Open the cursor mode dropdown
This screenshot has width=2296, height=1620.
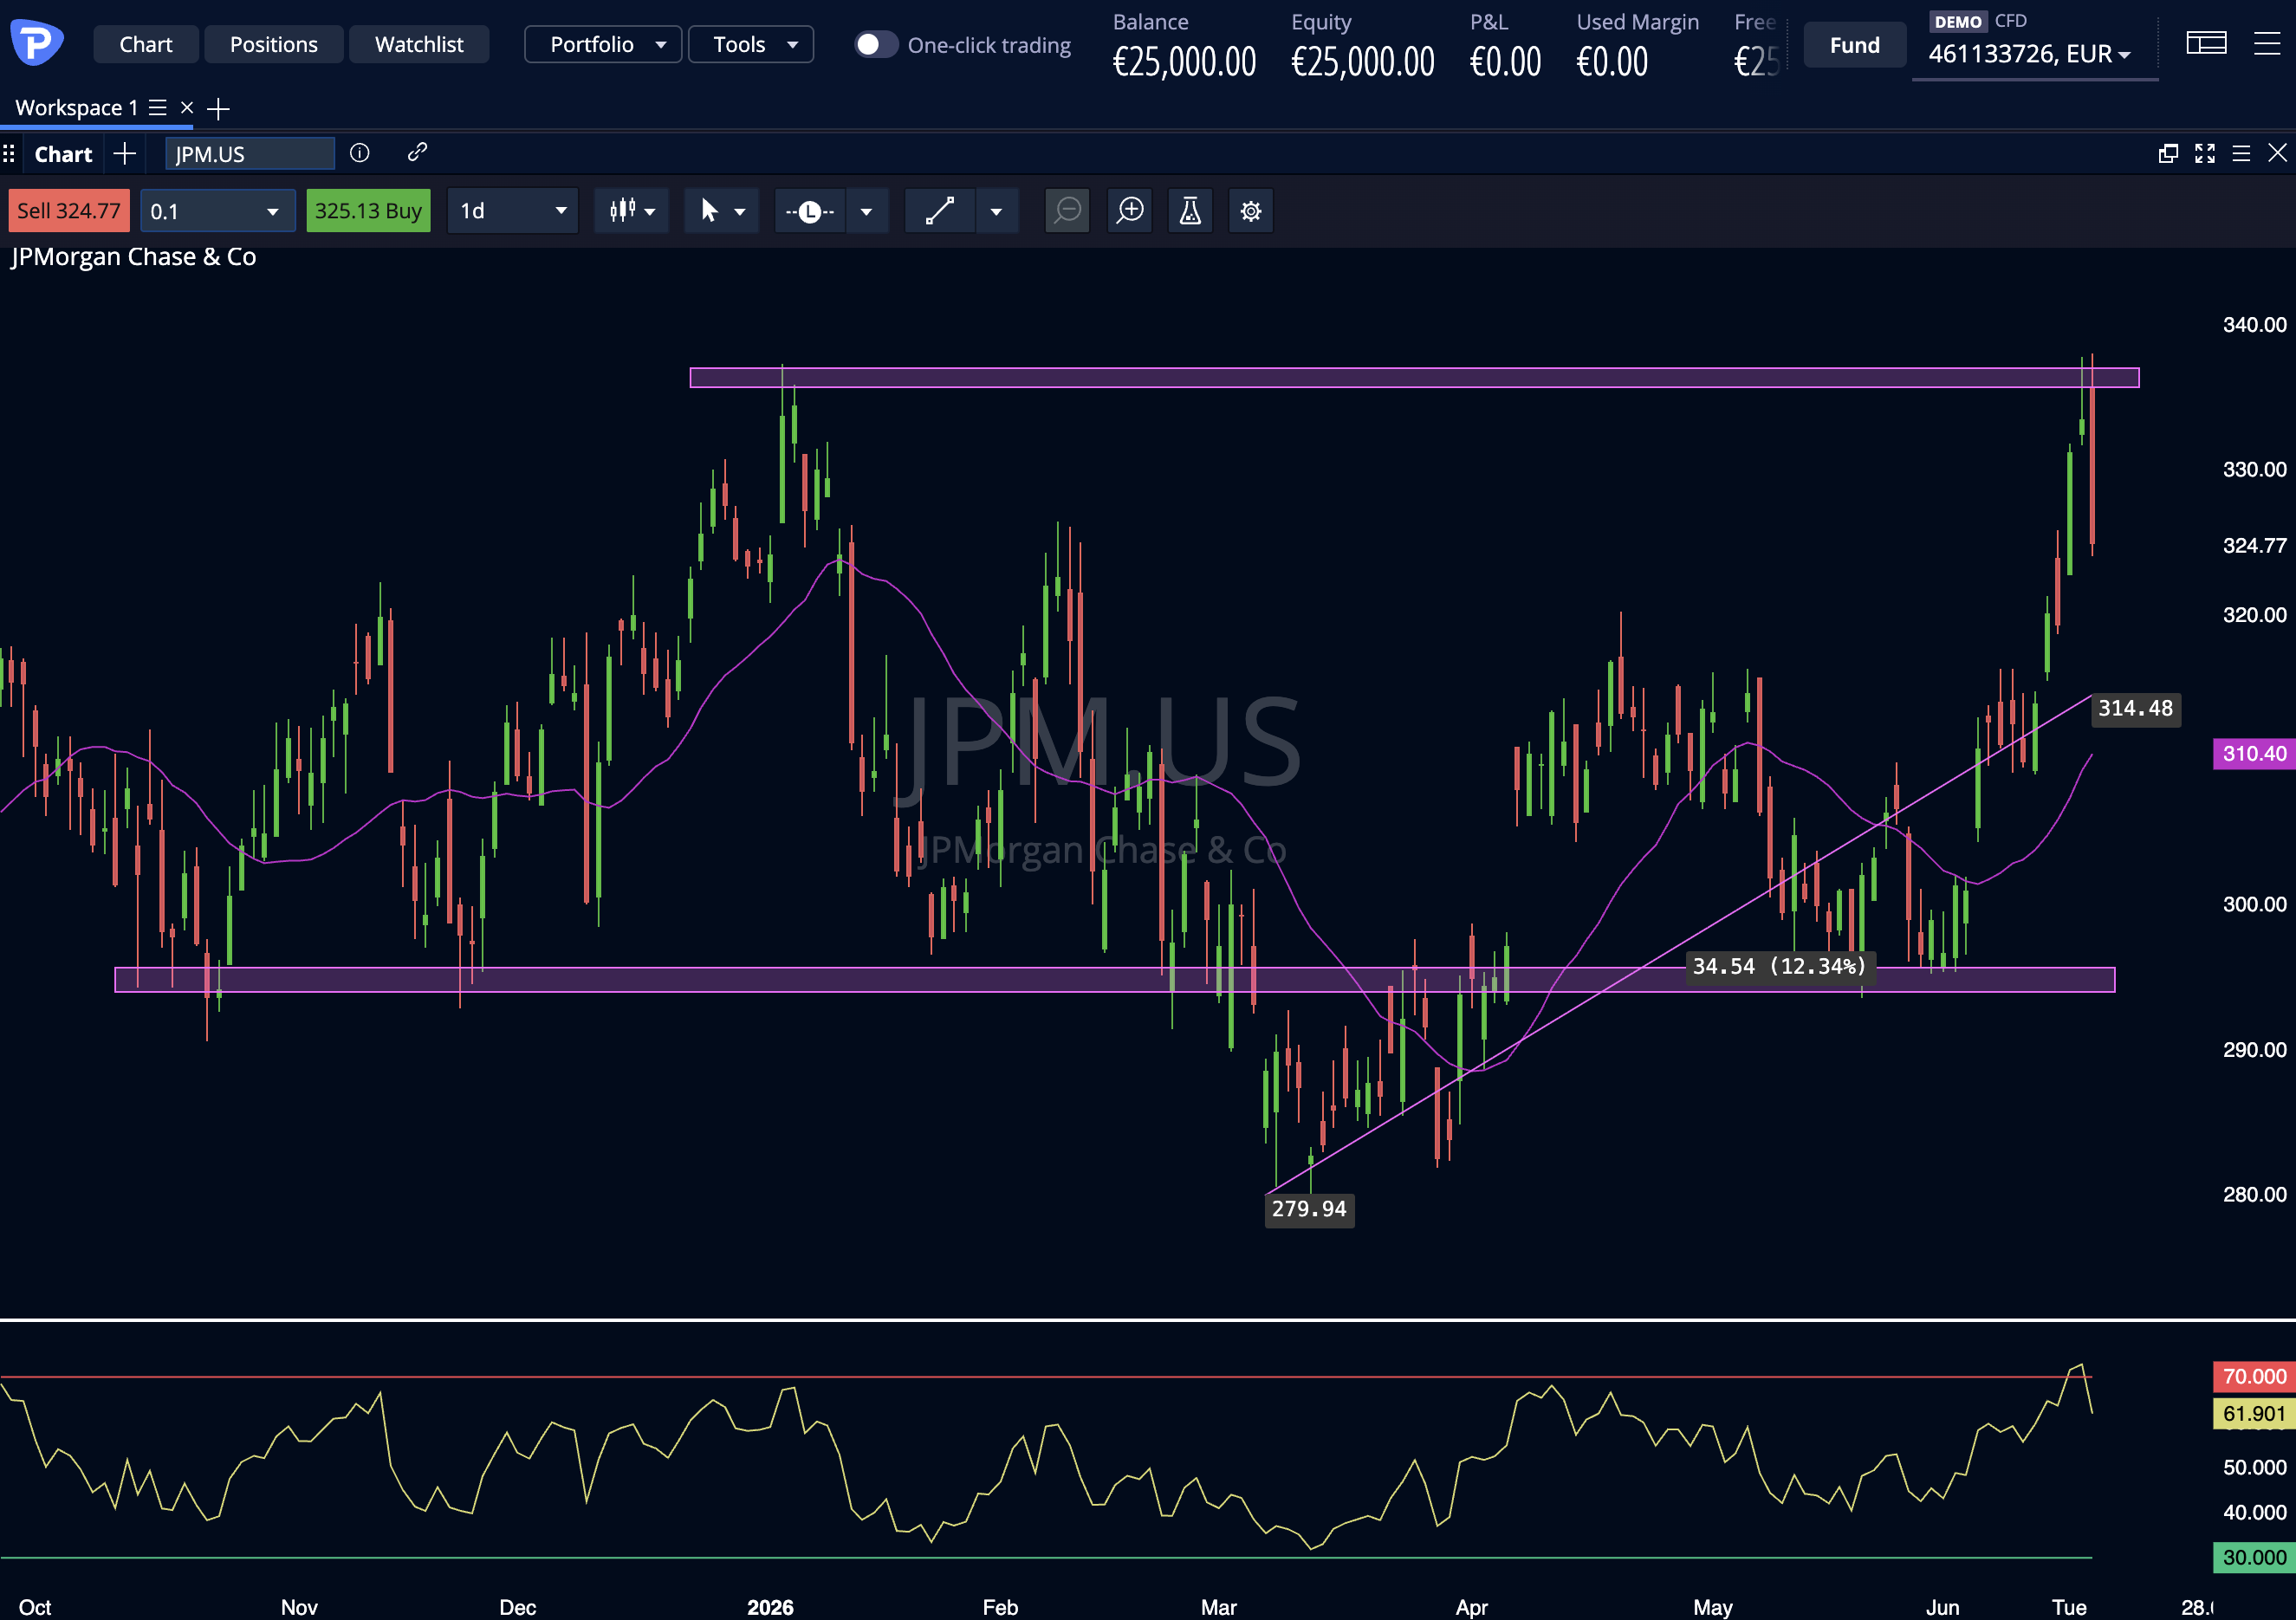722,211
